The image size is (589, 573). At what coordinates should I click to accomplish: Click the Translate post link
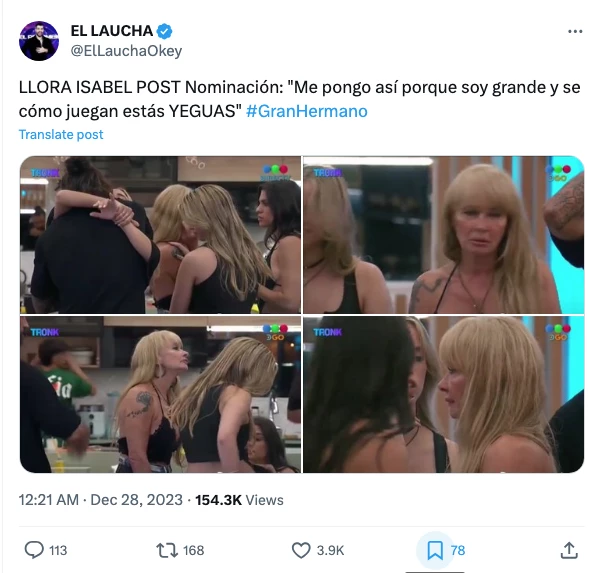pyautogui.click(x=61, y=135)
